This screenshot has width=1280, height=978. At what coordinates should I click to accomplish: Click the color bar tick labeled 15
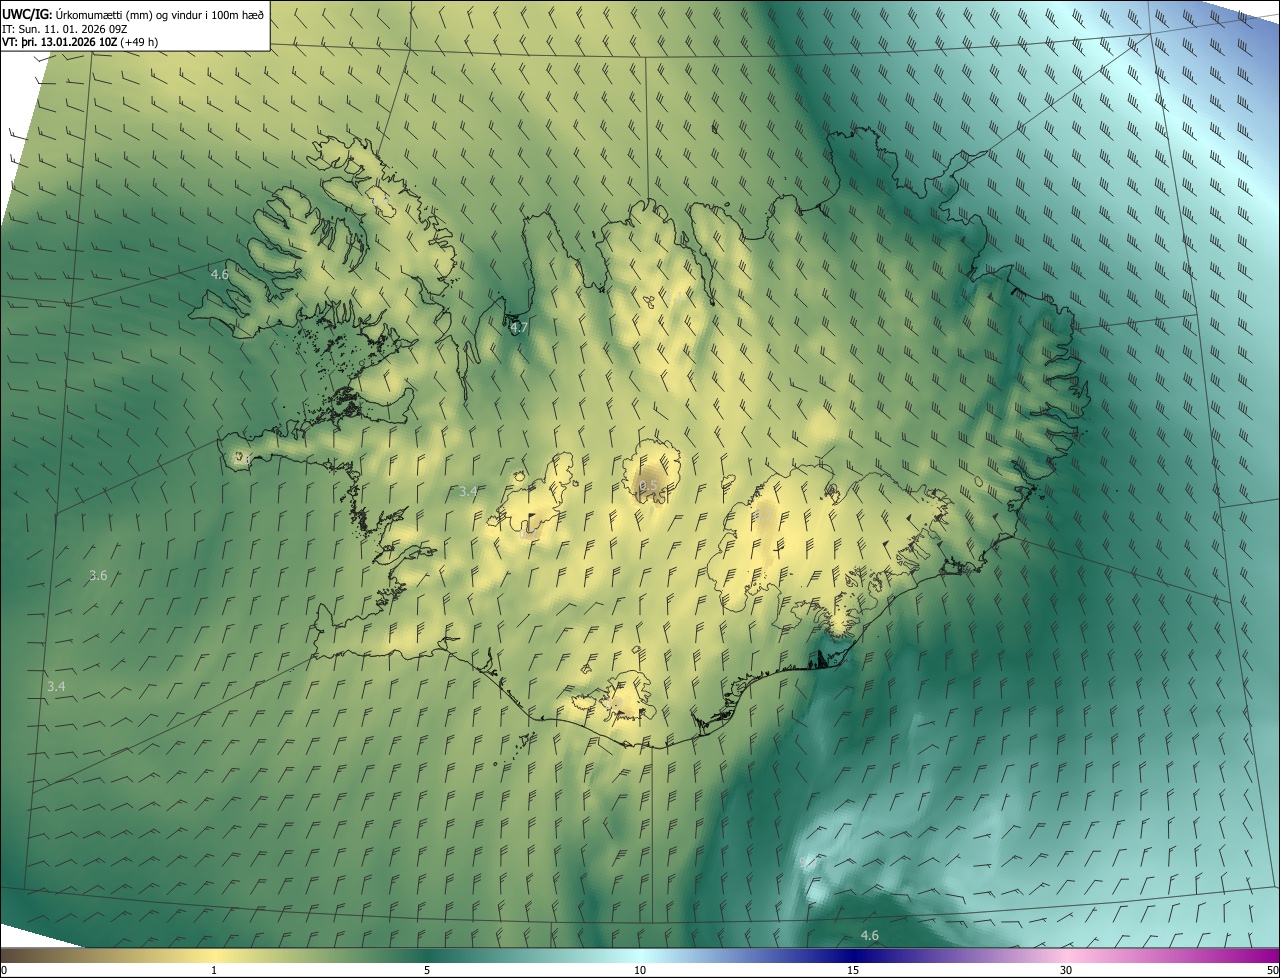pos(853,970)
